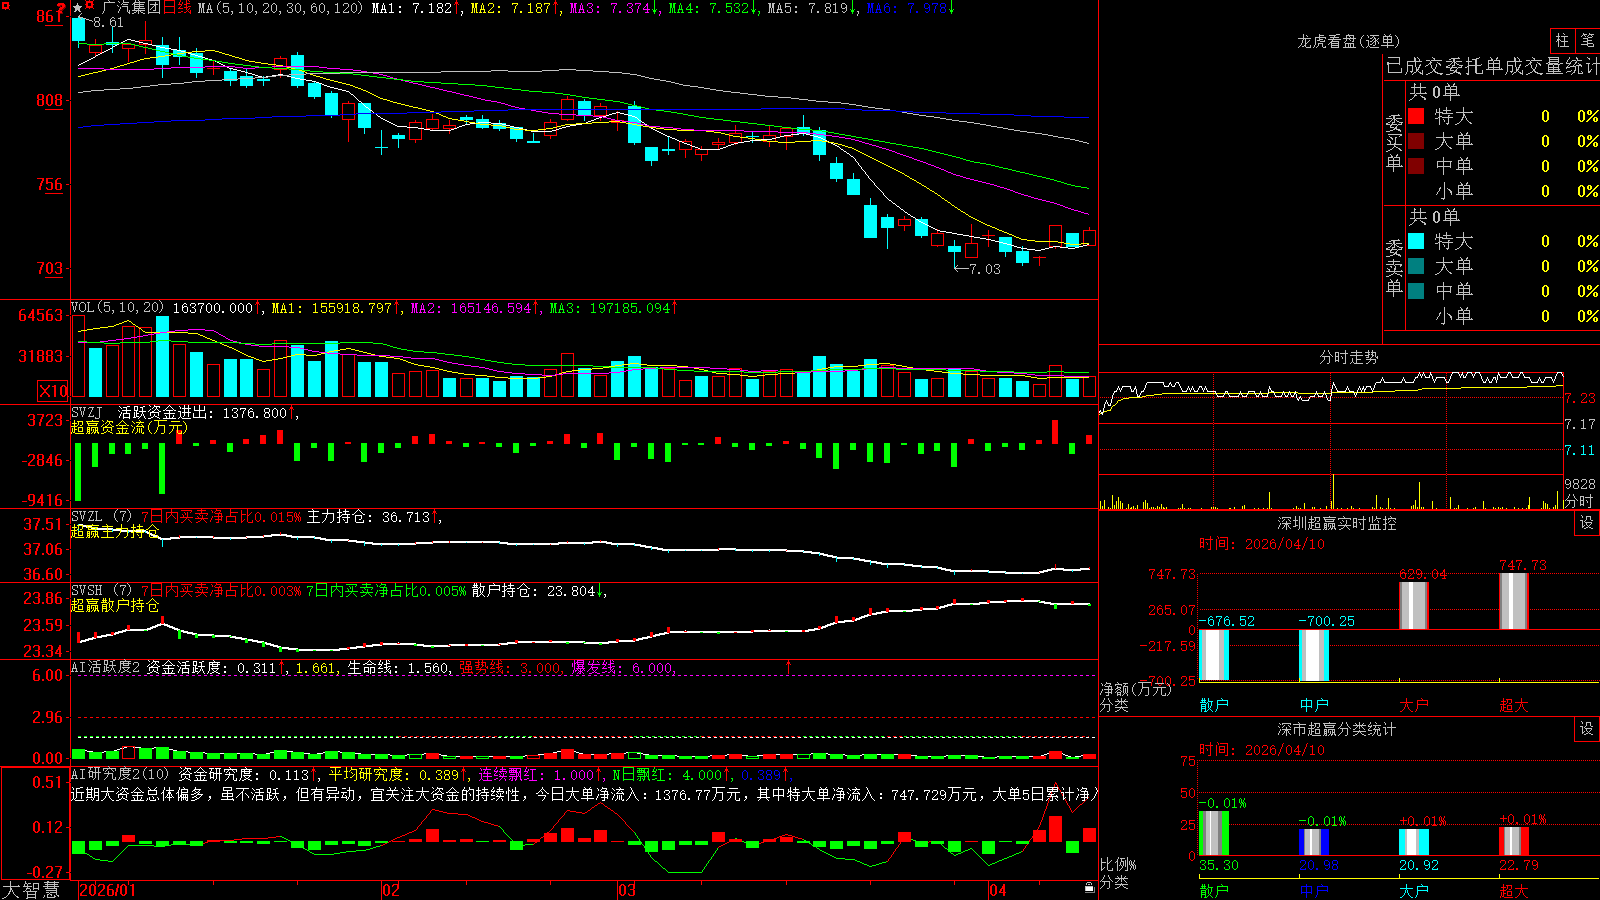The width and height of the screenshot is (1600, 900).
Task: Click the 大智慧 logo in the bottom-left
Action: [x=31, y=890]
